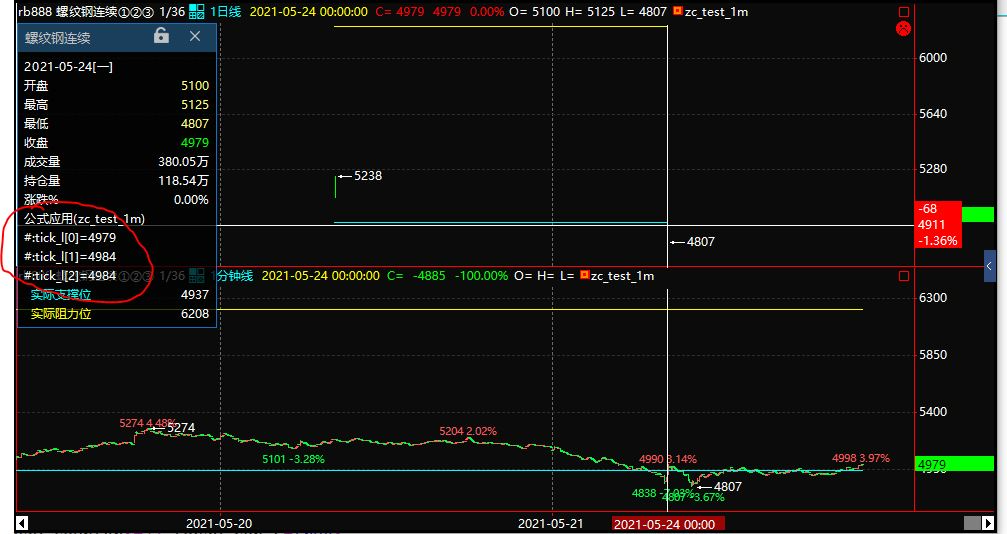The height and width of the screenshot is (534, 1007).
Task: Click the zc_test_1m indicator icon in top chart
Action: 677,12
